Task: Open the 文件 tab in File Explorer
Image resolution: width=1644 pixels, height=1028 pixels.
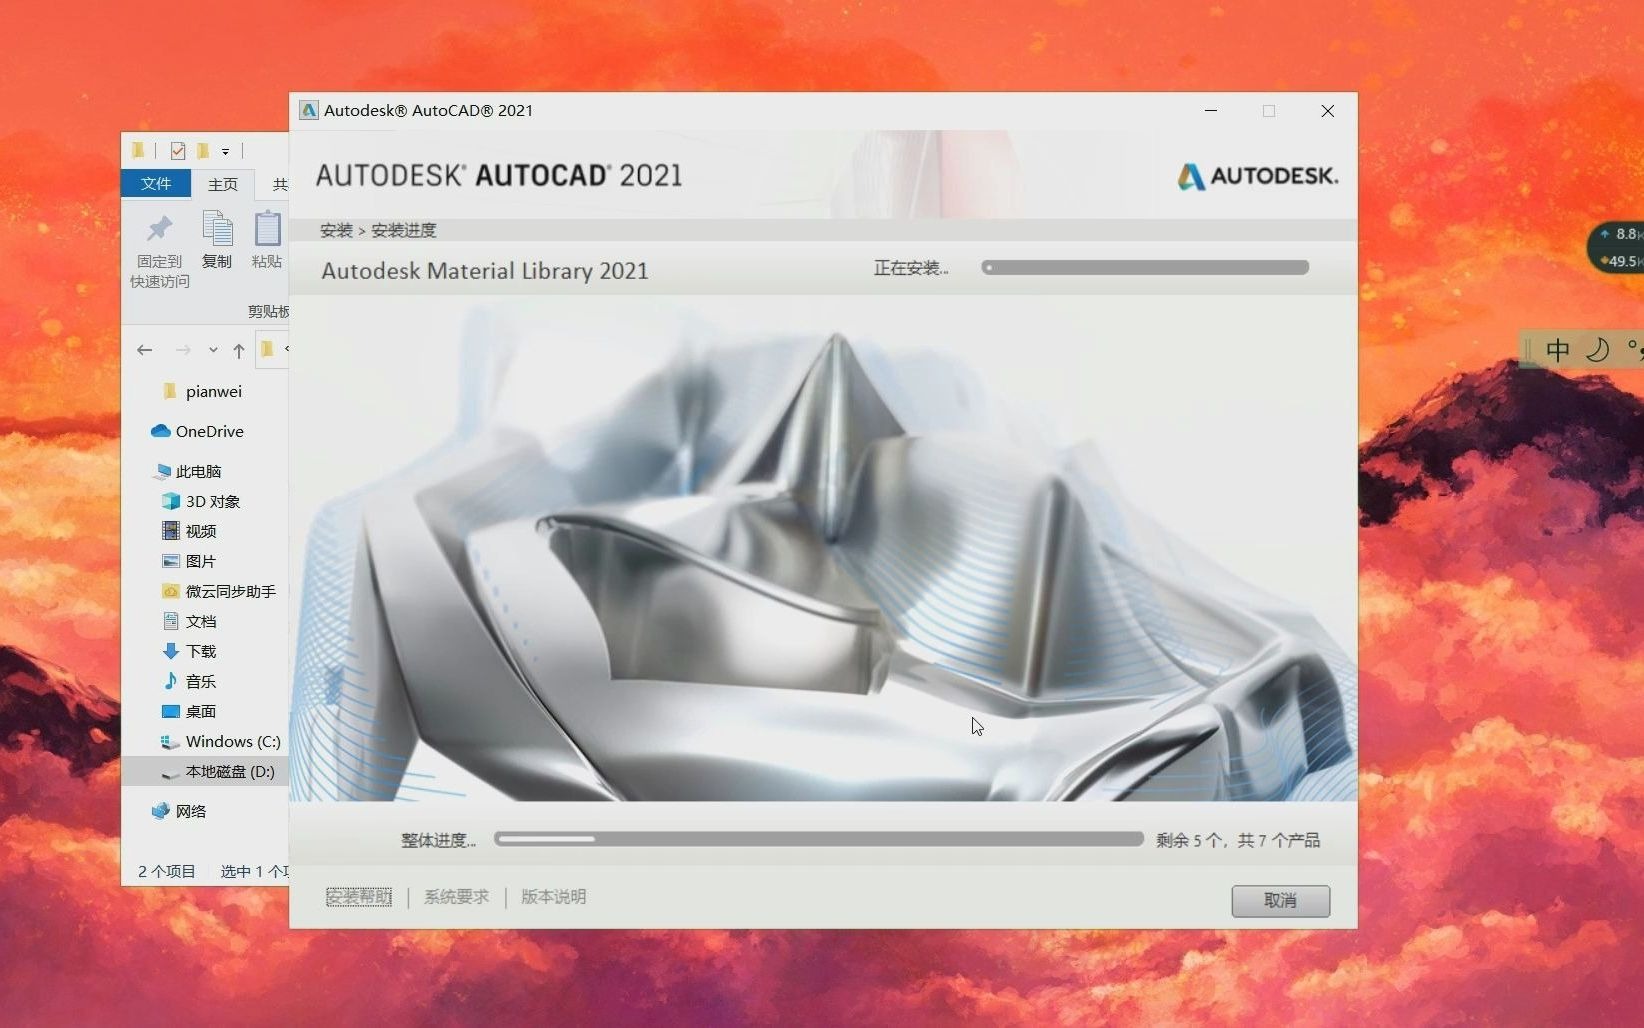Action: 156,183
